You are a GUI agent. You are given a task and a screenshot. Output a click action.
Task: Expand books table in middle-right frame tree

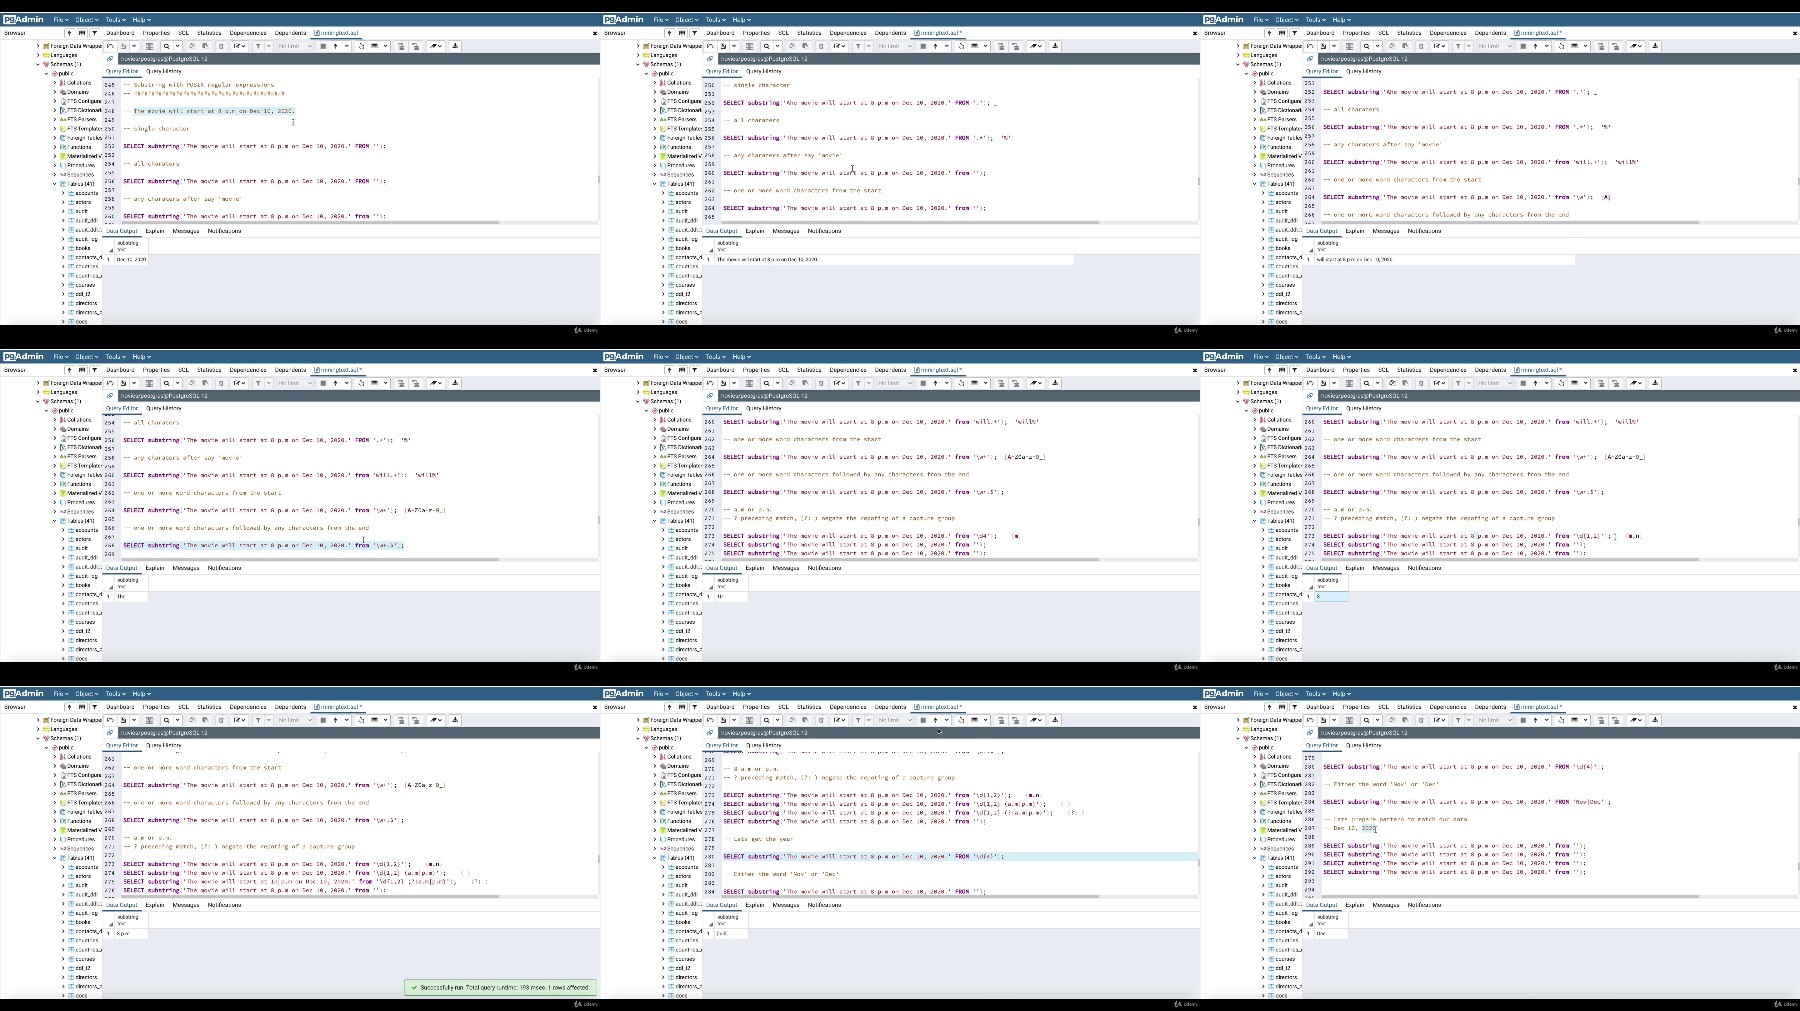point(1263,585)
